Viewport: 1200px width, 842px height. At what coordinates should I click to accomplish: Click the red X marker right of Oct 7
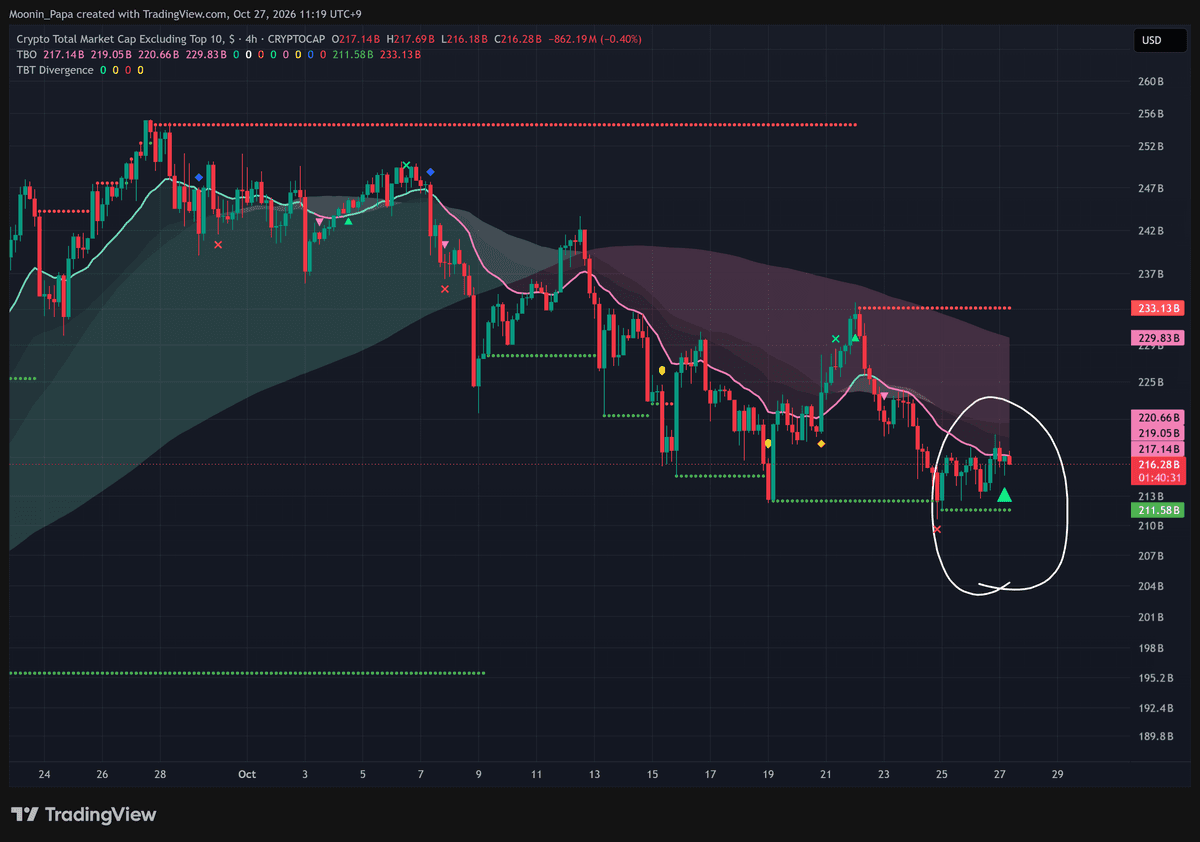tap(445, 289)
